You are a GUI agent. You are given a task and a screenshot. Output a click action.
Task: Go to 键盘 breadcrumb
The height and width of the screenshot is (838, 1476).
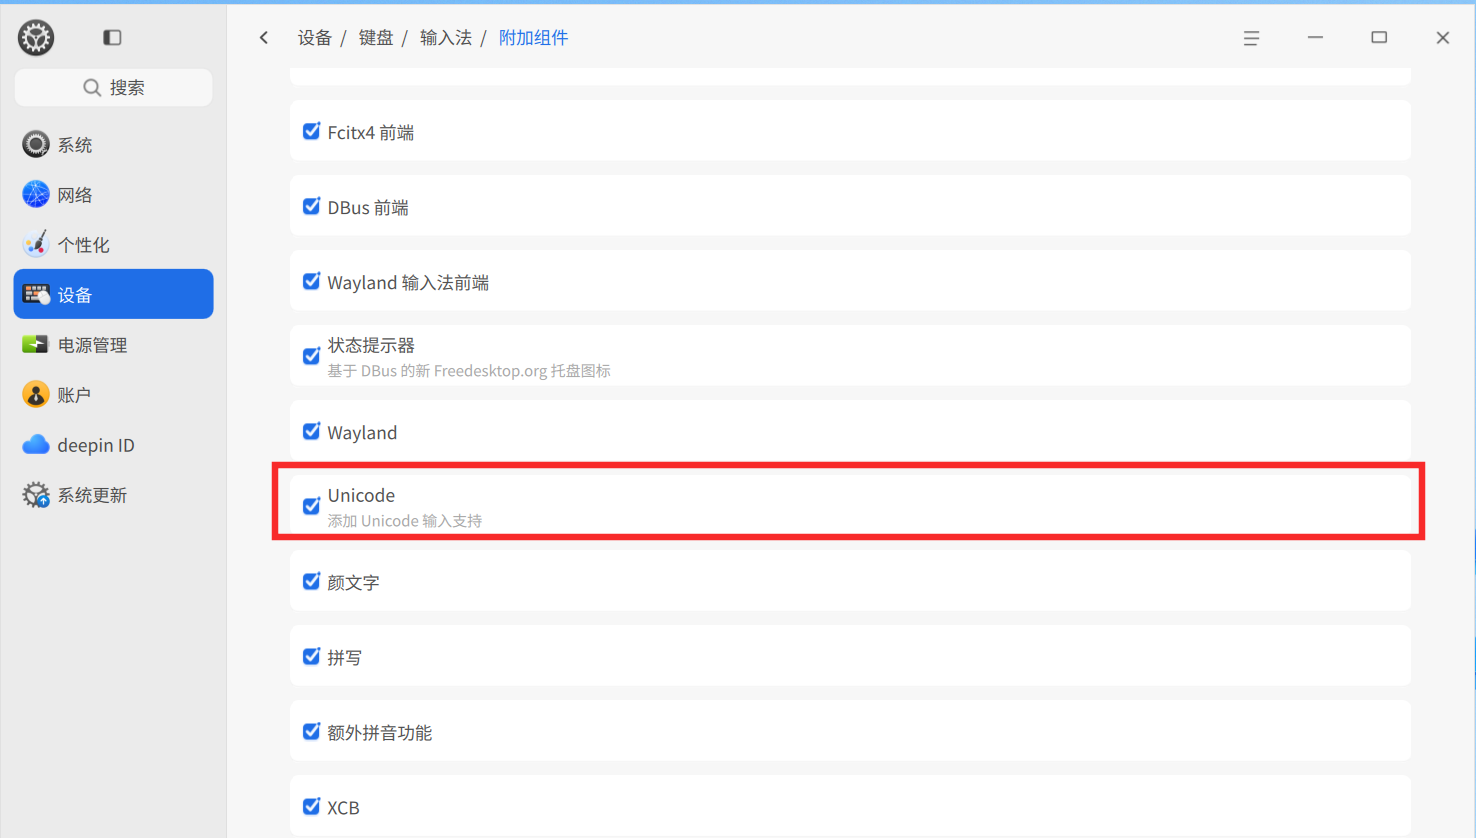(x=376, y=38)
